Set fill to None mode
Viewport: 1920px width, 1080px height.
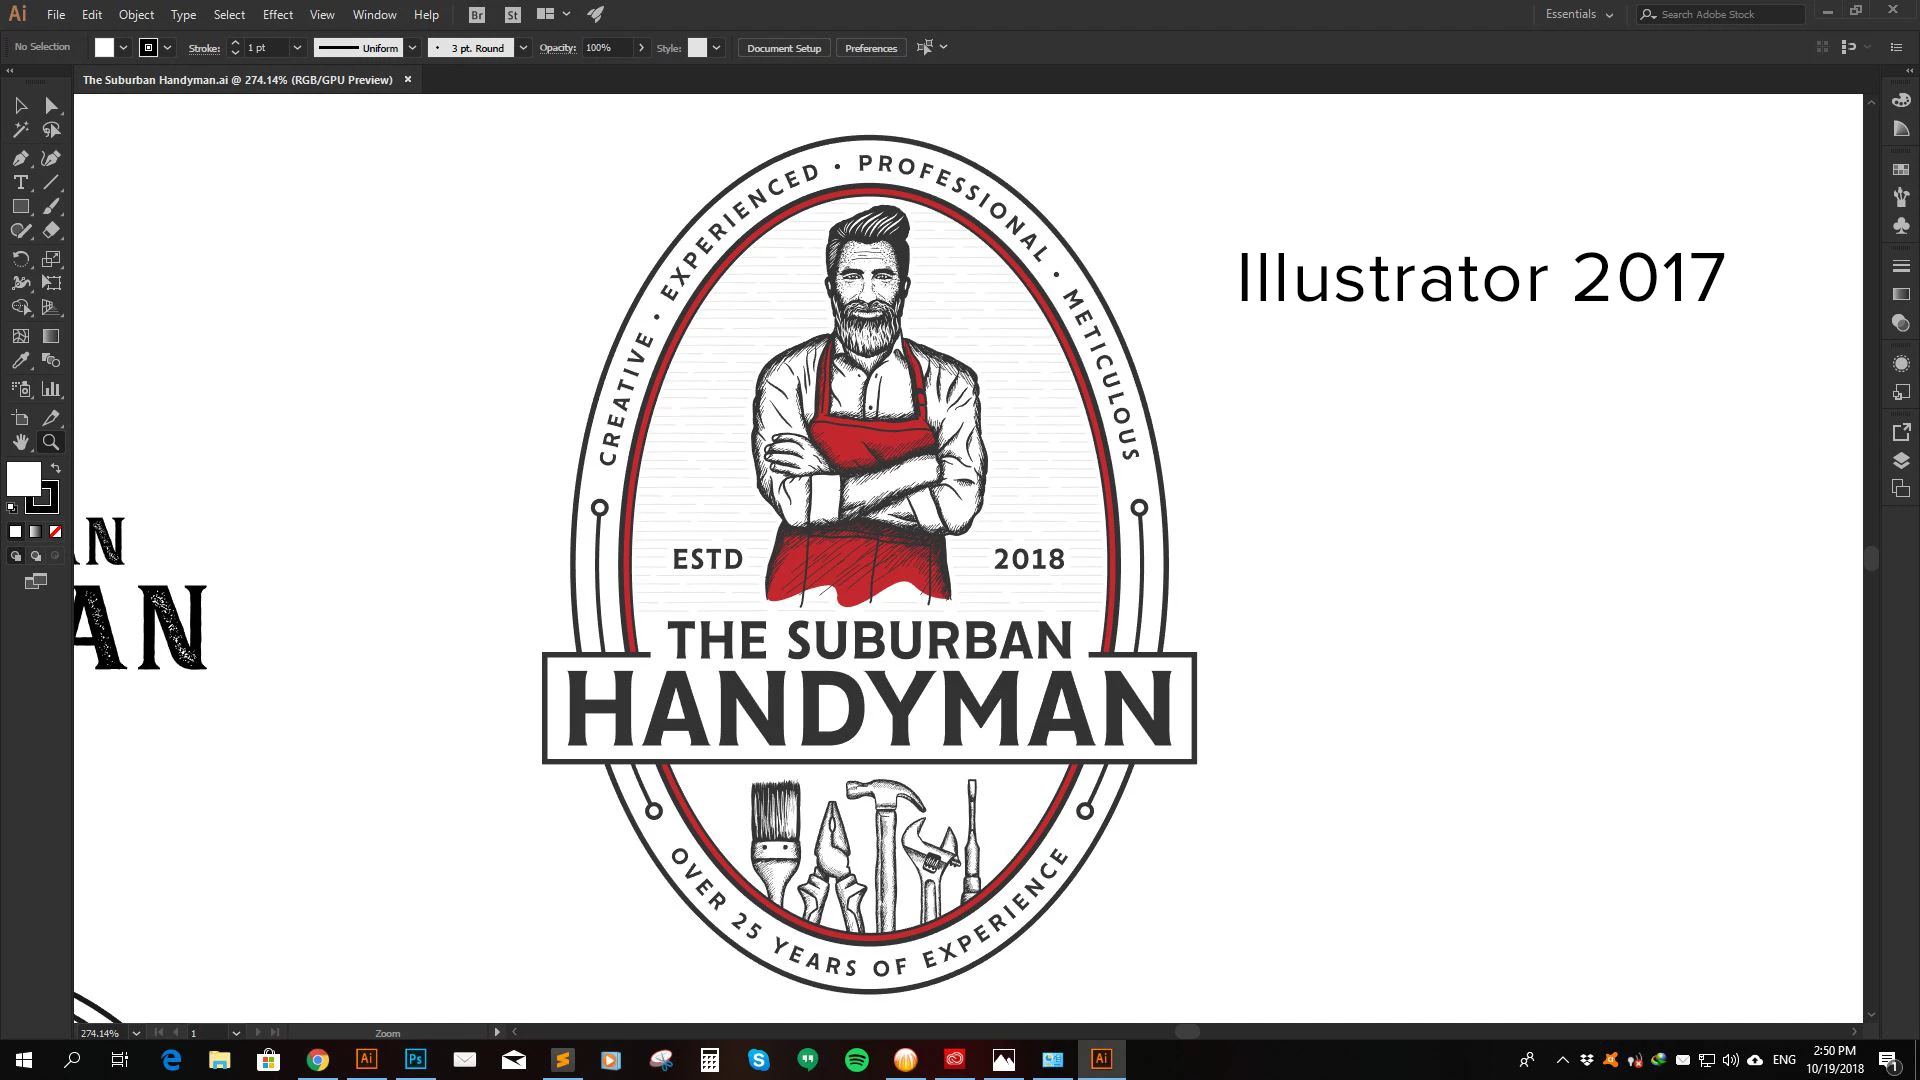(56, 532)
